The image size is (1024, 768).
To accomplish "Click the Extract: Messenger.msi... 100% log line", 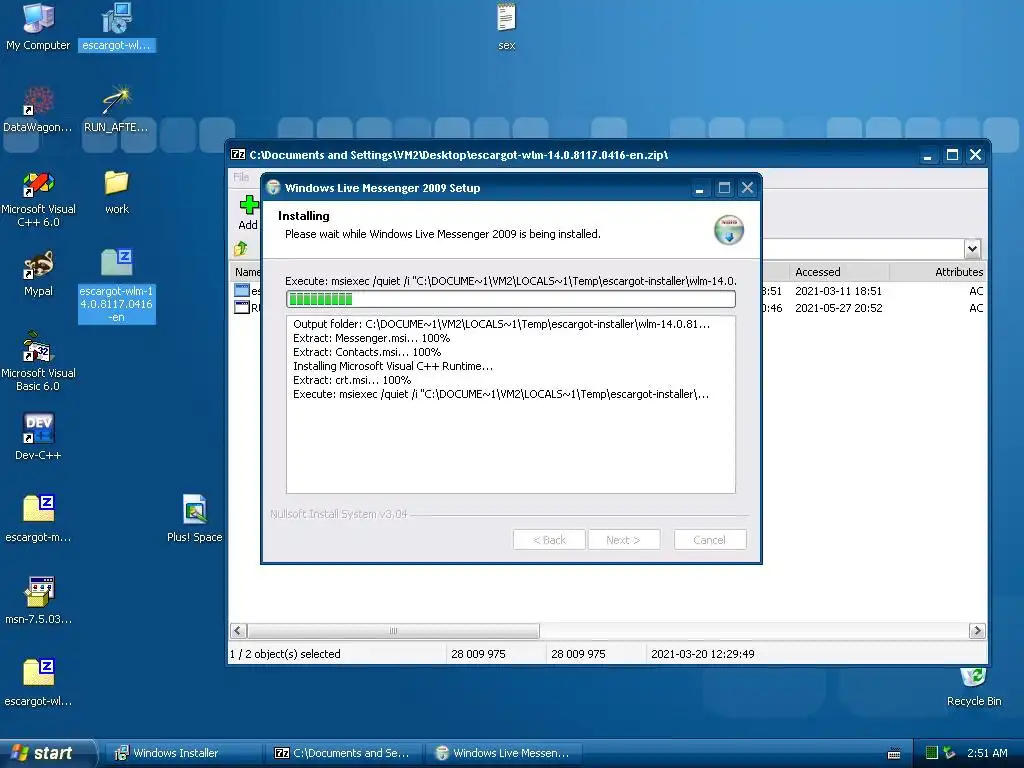I will click(372, 338).
